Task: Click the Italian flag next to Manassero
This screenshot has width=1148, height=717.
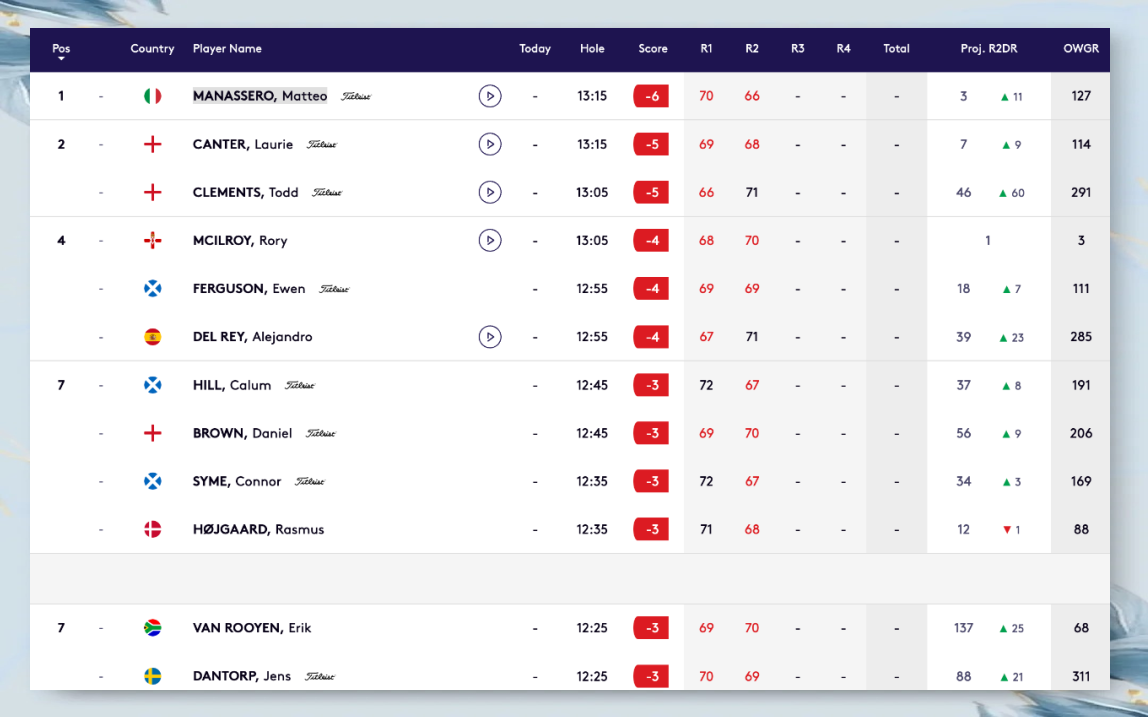Action: [x=153, y=96]
